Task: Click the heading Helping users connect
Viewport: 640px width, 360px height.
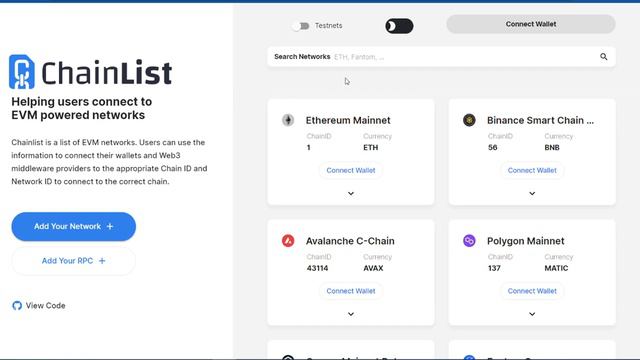Action: [x=82, y=108]
